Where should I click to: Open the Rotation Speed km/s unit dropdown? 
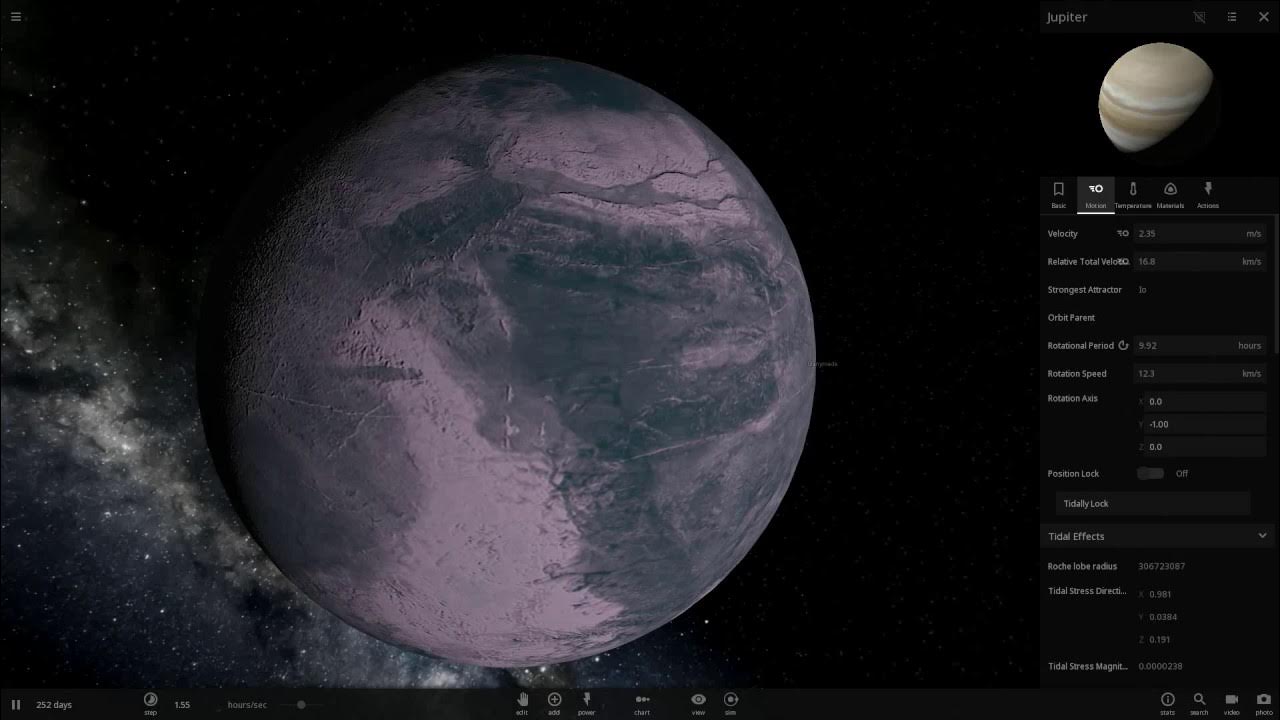pyautogui.click(x=1251, y=373)
